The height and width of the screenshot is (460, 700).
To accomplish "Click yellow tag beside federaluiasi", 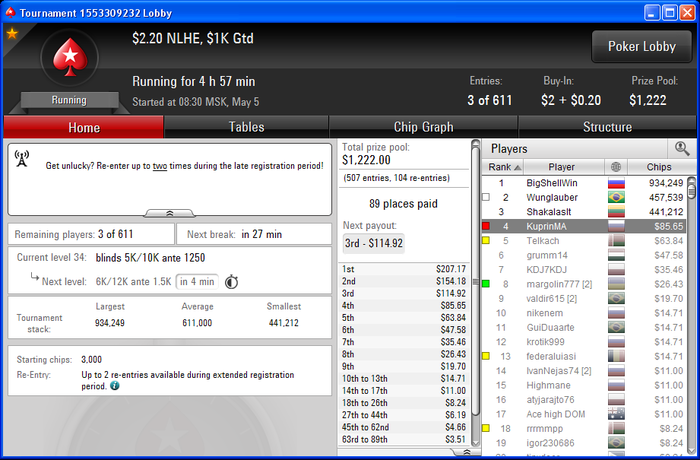I will tap(486, 356).
